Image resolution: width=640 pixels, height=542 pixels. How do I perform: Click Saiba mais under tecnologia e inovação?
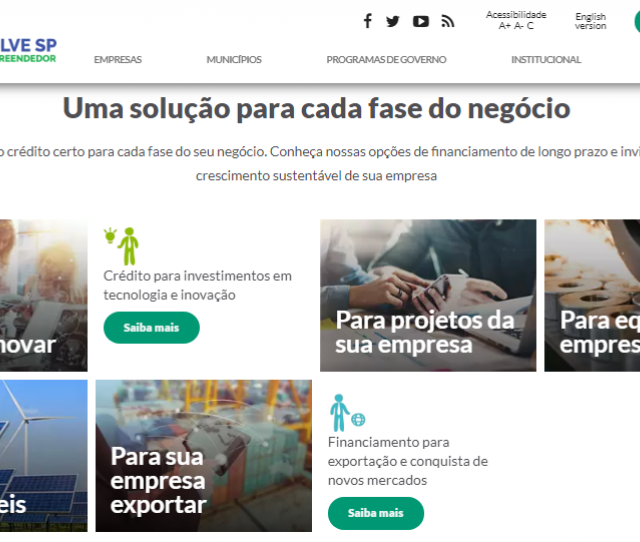click(151, 327)
